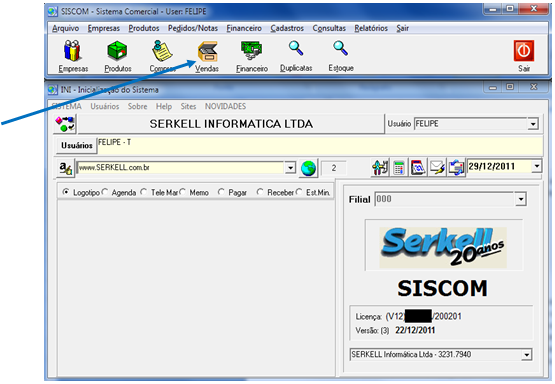
Task: Open the calculator icon
Action: coord(399,167)
